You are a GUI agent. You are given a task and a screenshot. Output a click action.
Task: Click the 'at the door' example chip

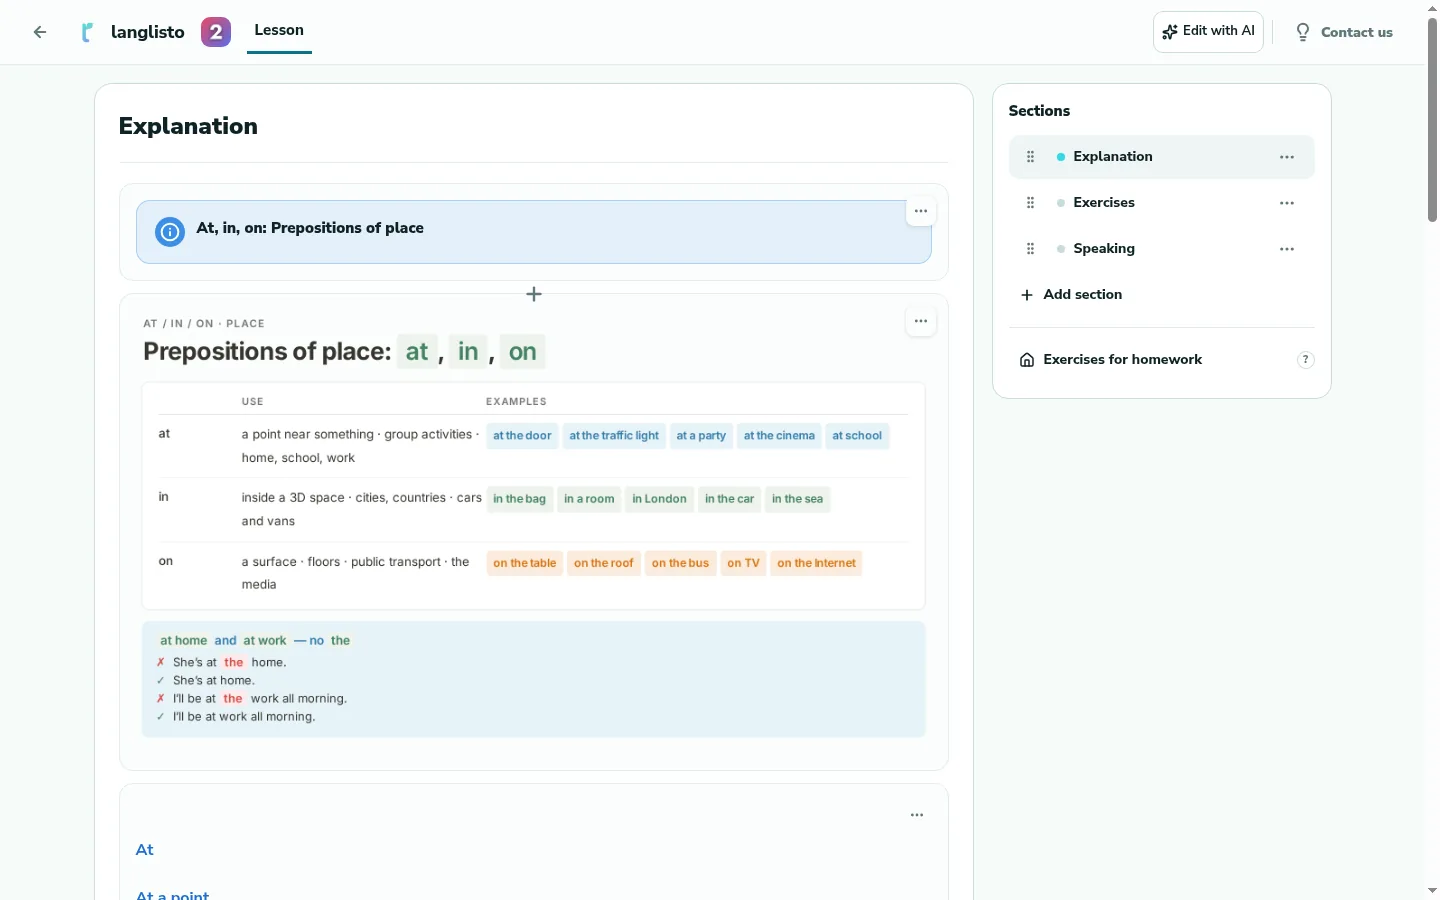(522, 436)
